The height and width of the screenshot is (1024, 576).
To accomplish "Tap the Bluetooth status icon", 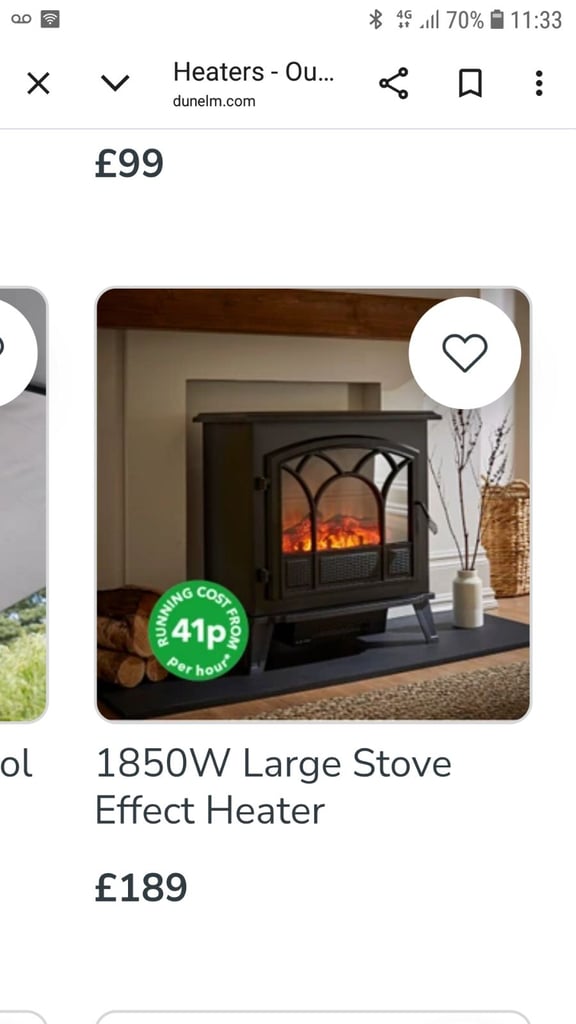I will click(x=376, y=20).
